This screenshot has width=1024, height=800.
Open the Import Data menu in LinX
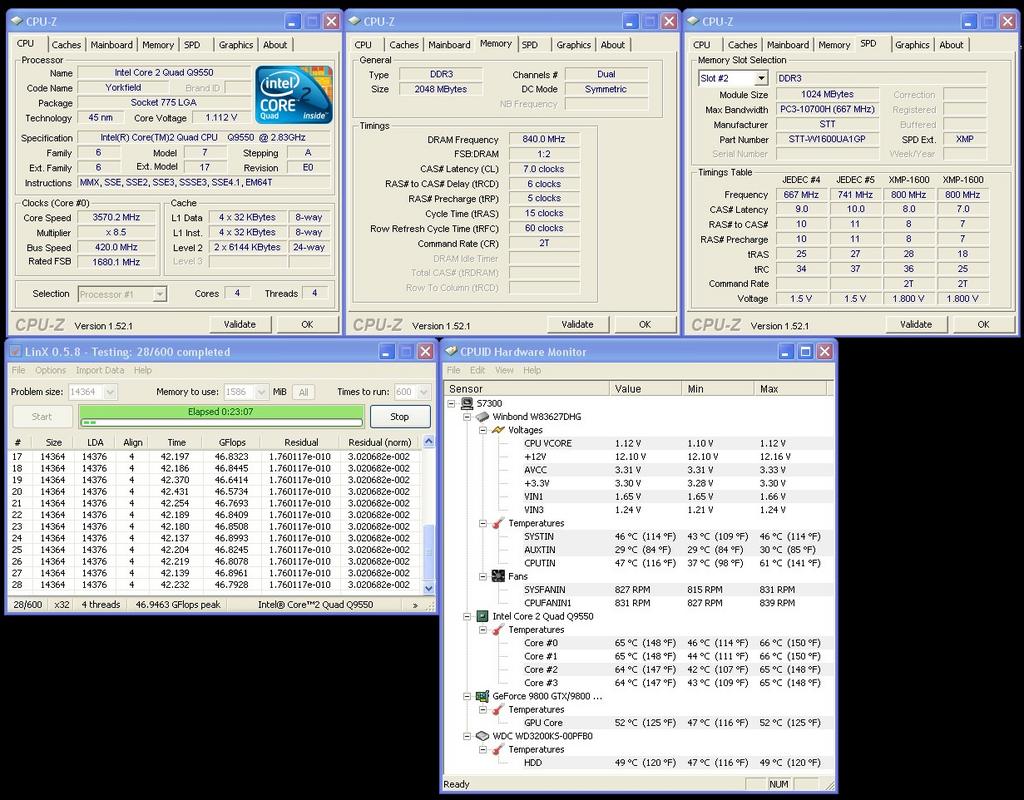(x=100, y=370)
